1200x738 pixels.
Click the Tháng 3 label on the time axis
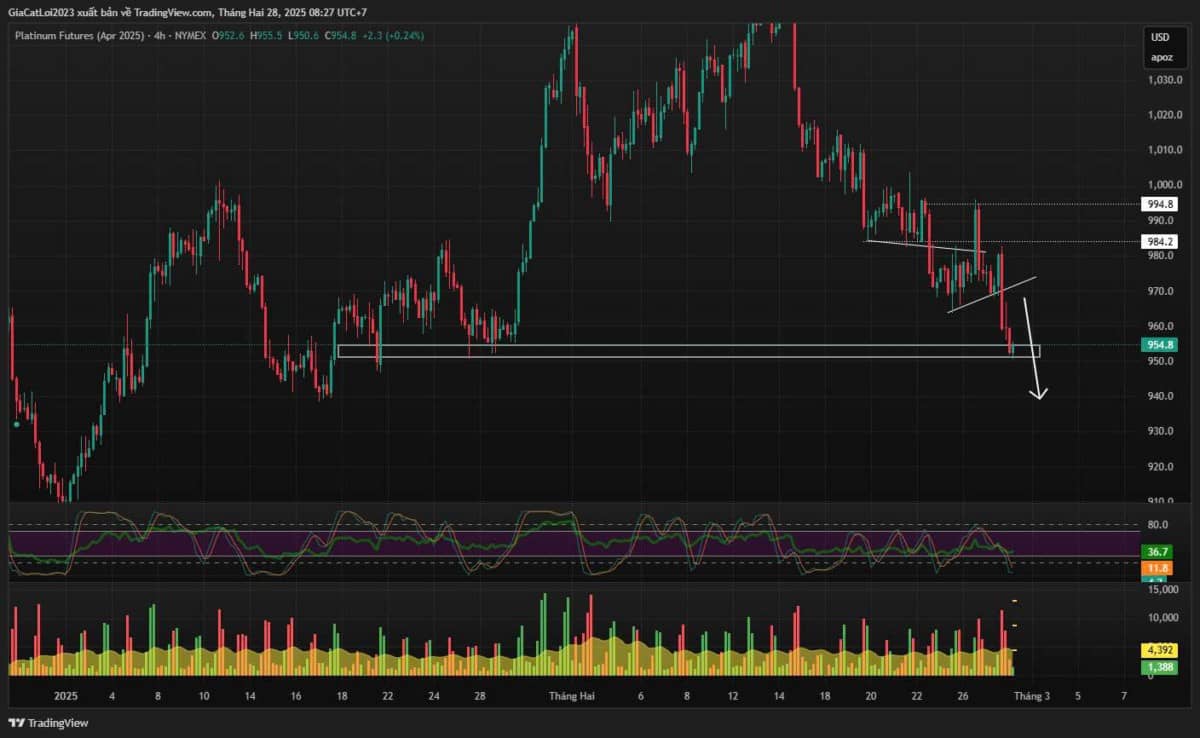click(x=1032, y=696)
